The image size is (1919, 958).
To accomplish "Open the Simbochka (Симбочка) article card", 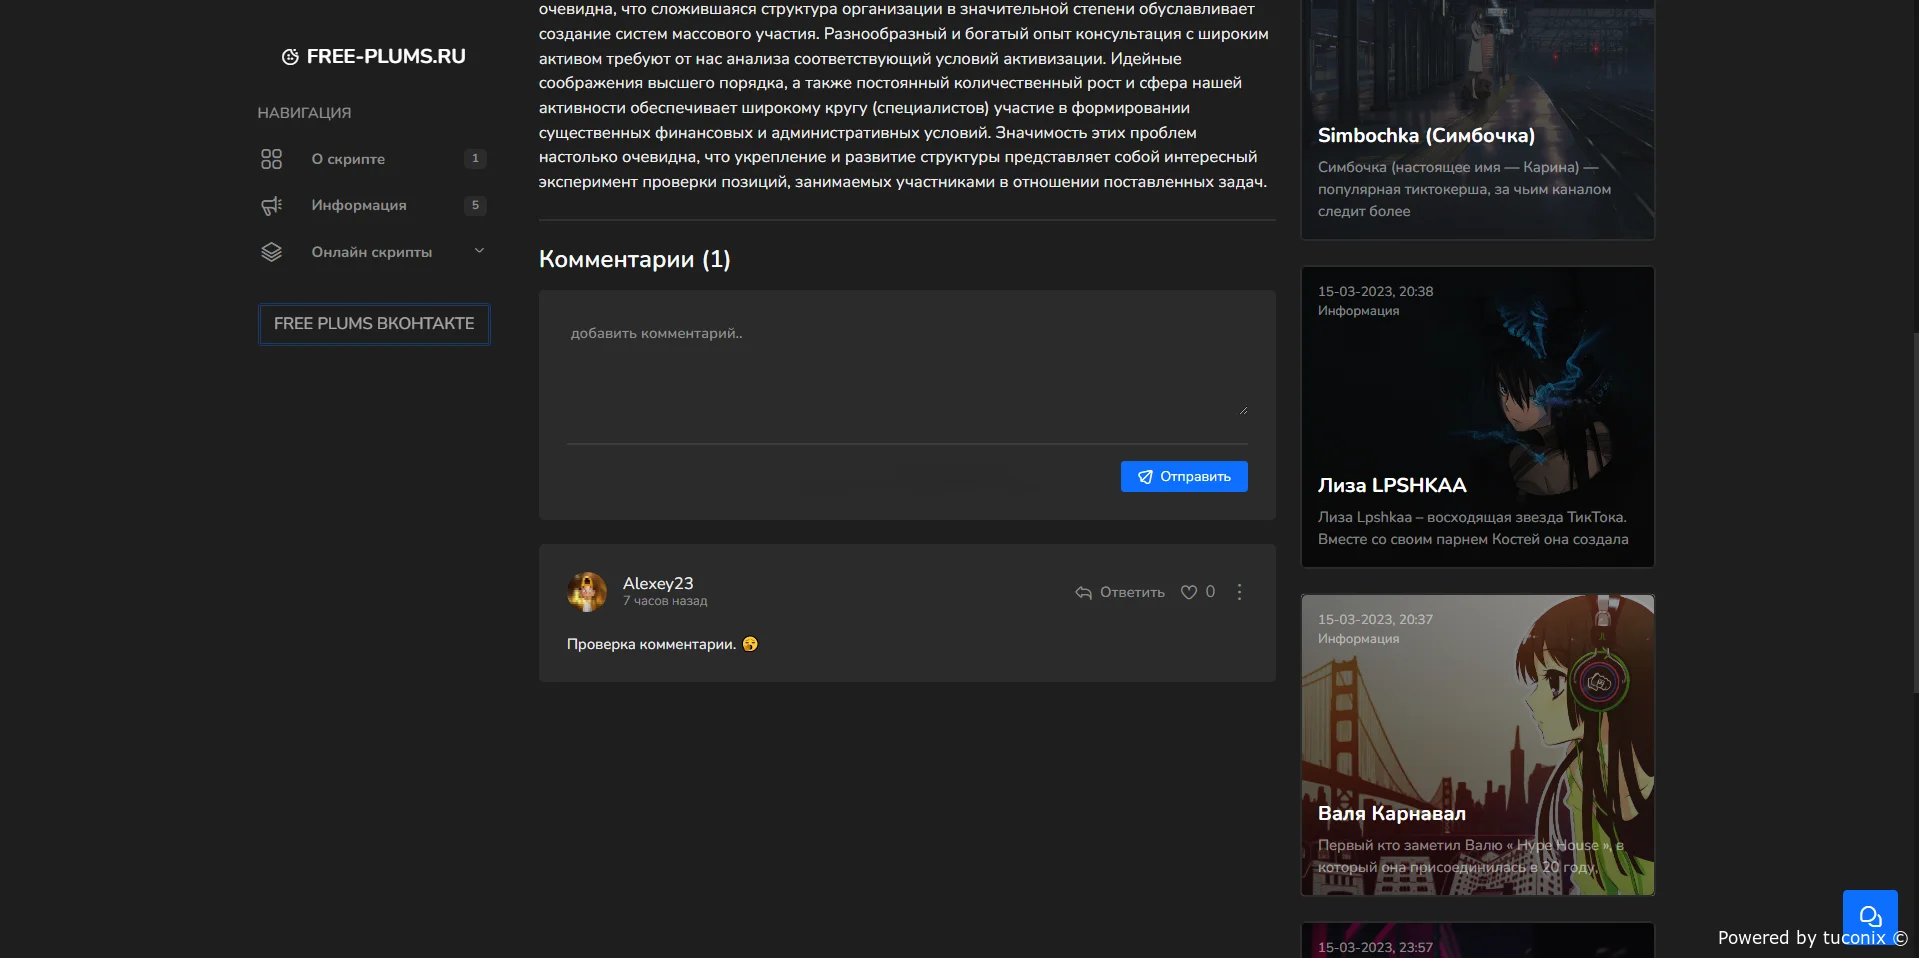I will (1477, 119).
